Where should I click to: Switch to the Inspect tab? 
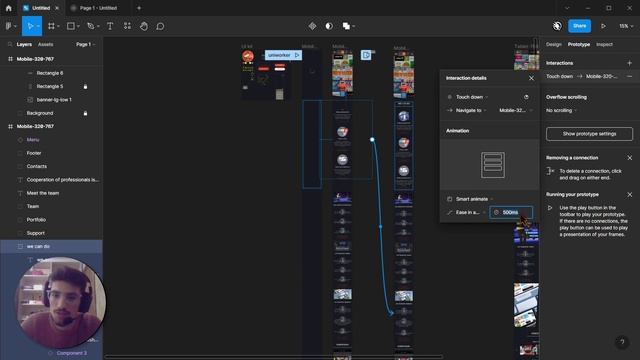604,44
